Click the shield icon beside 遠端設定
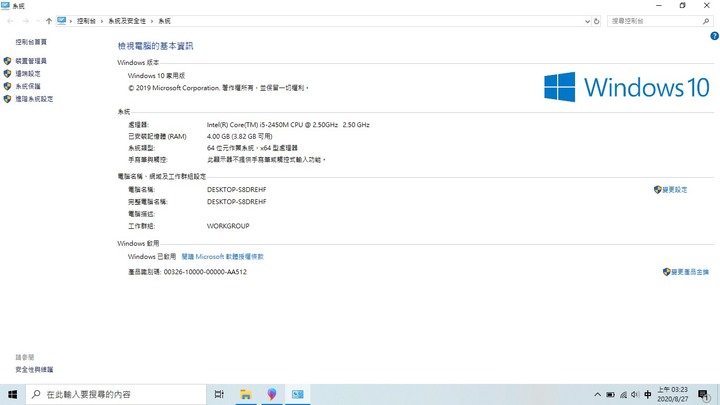The width and height of the screenshot is (720, 405). click(x=7, y=73)
